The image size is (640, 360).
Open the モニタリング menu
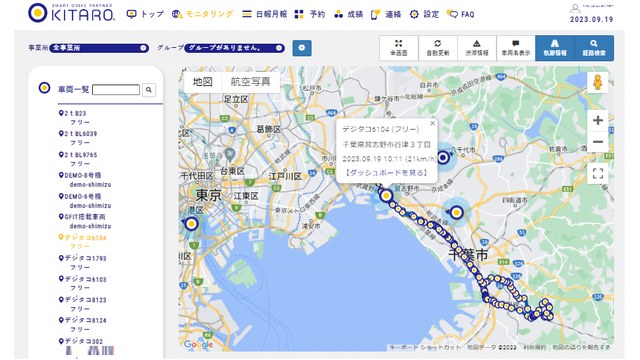(202, 14)
